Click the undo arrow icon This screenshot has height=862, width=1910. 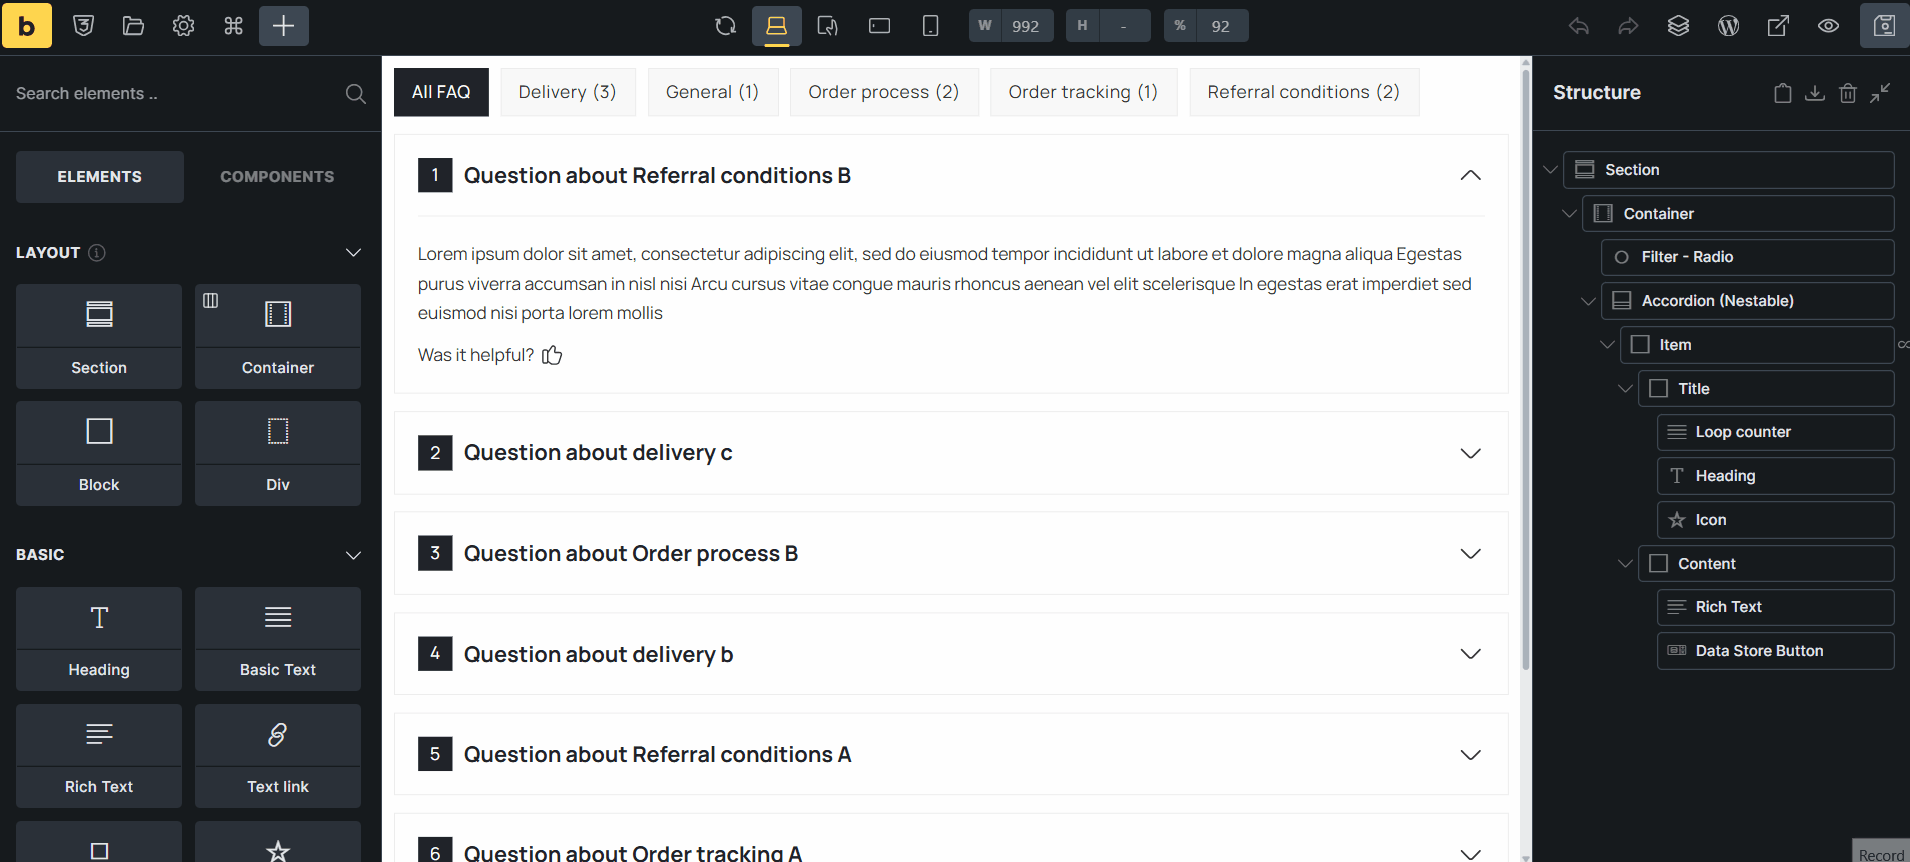click(1579, 26)
